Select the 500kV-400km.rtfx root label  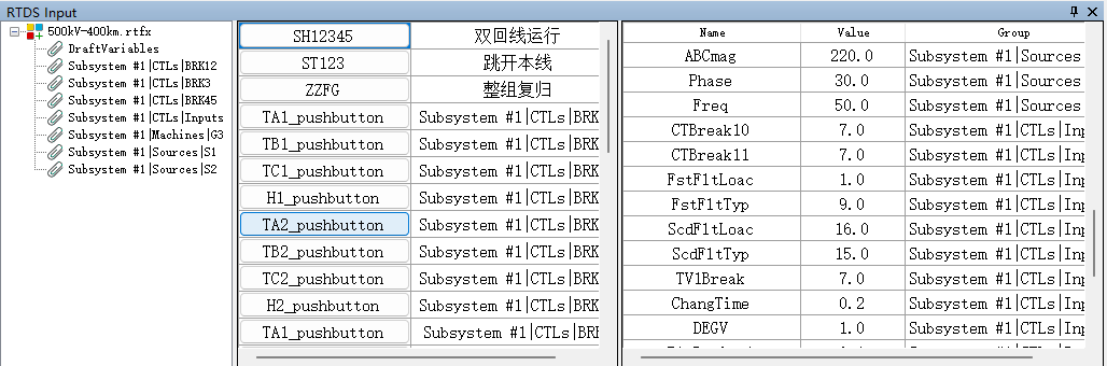click(x=100, y=32)
